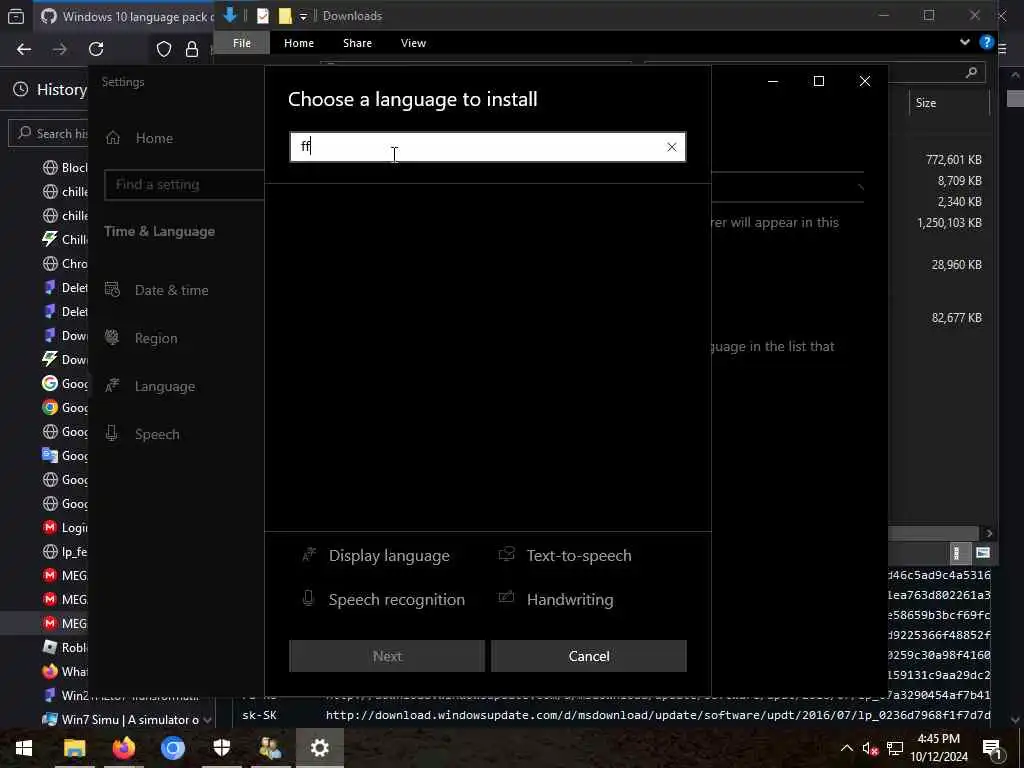Viewport: 1024px width, 768px height.
Task: Click the language search input field
Action: [x=487, y=147]
